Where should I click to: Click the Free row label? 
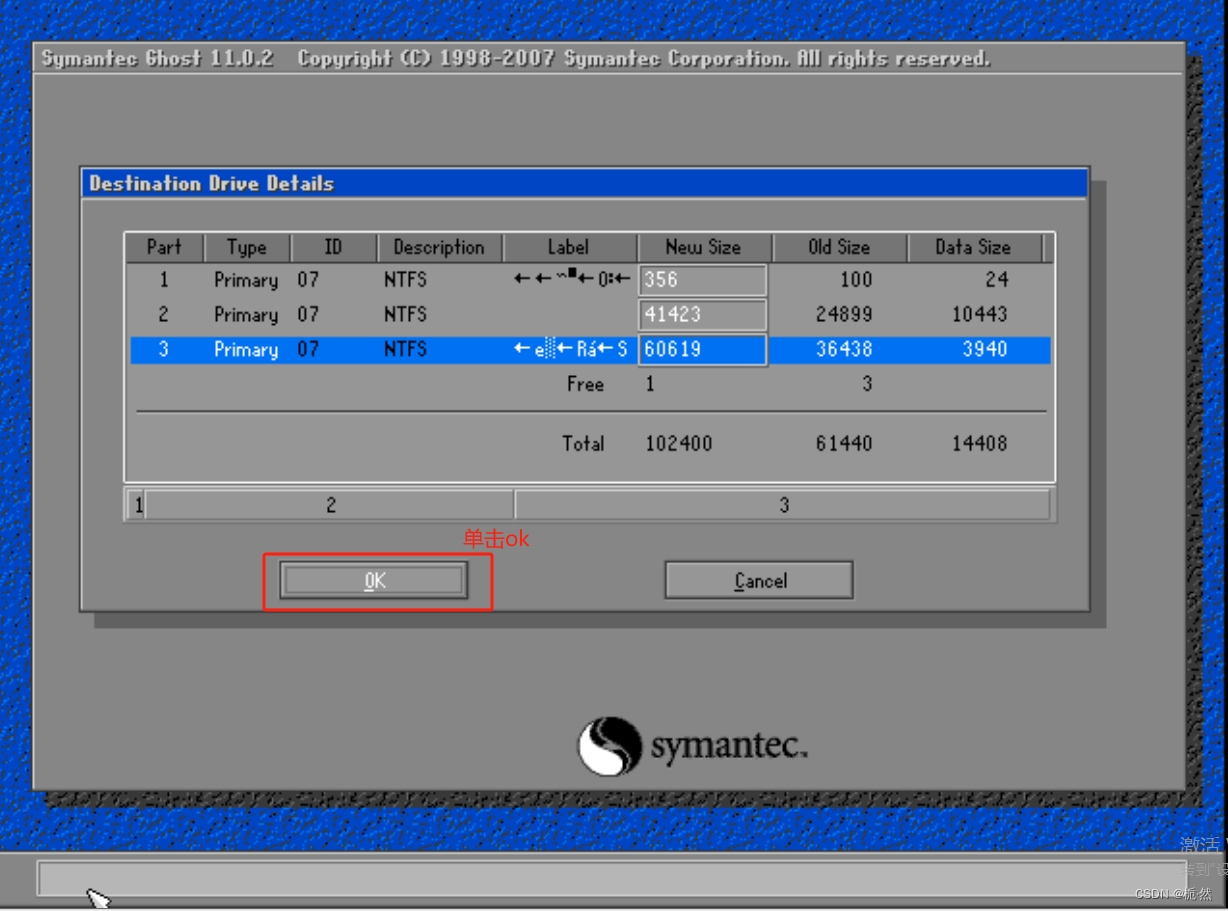point(586,384)
